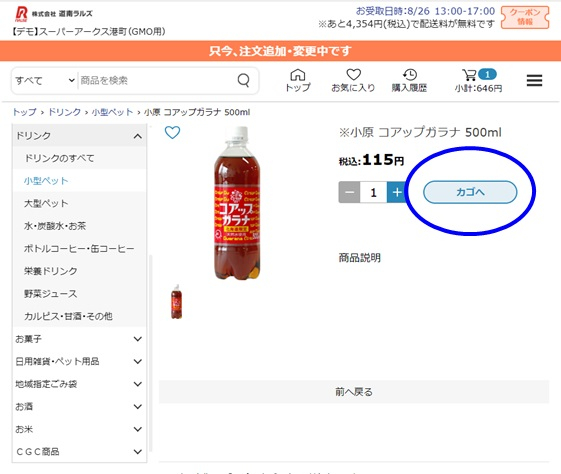Expand the お菓子 category
561x474 pixels.
click(x=79, y=339)
